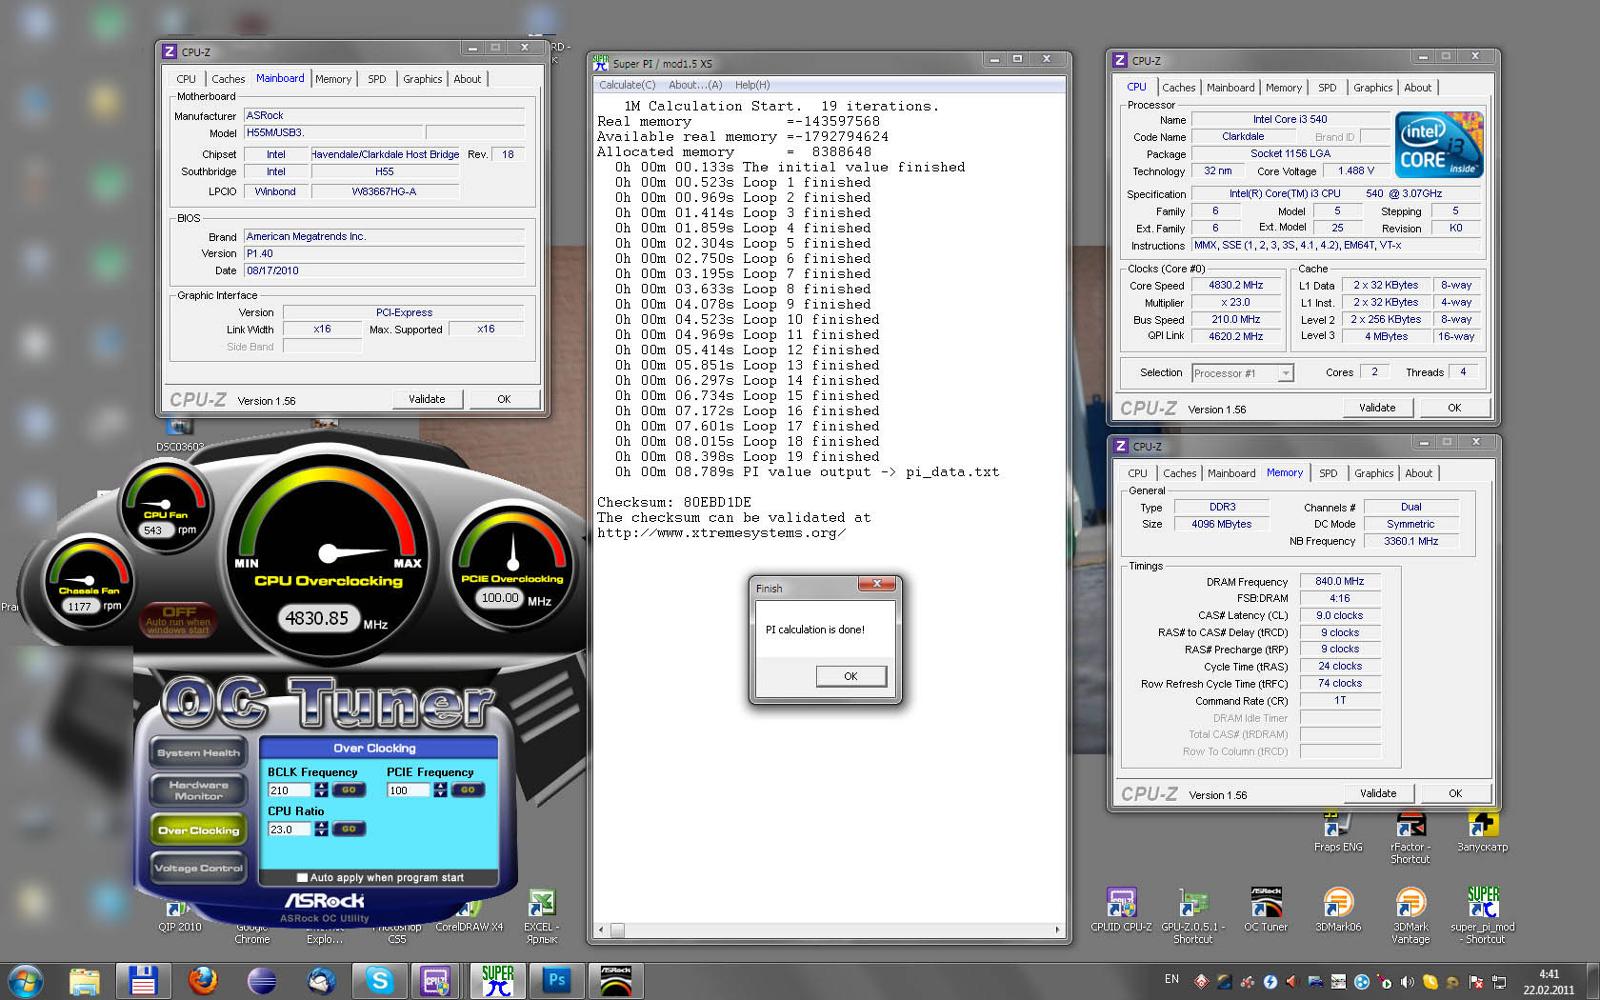Open the GPU-Z.0.5.1 desktop shortcut
Viewport: 1600px width, 1000px height.
[x=1192, y=914]
